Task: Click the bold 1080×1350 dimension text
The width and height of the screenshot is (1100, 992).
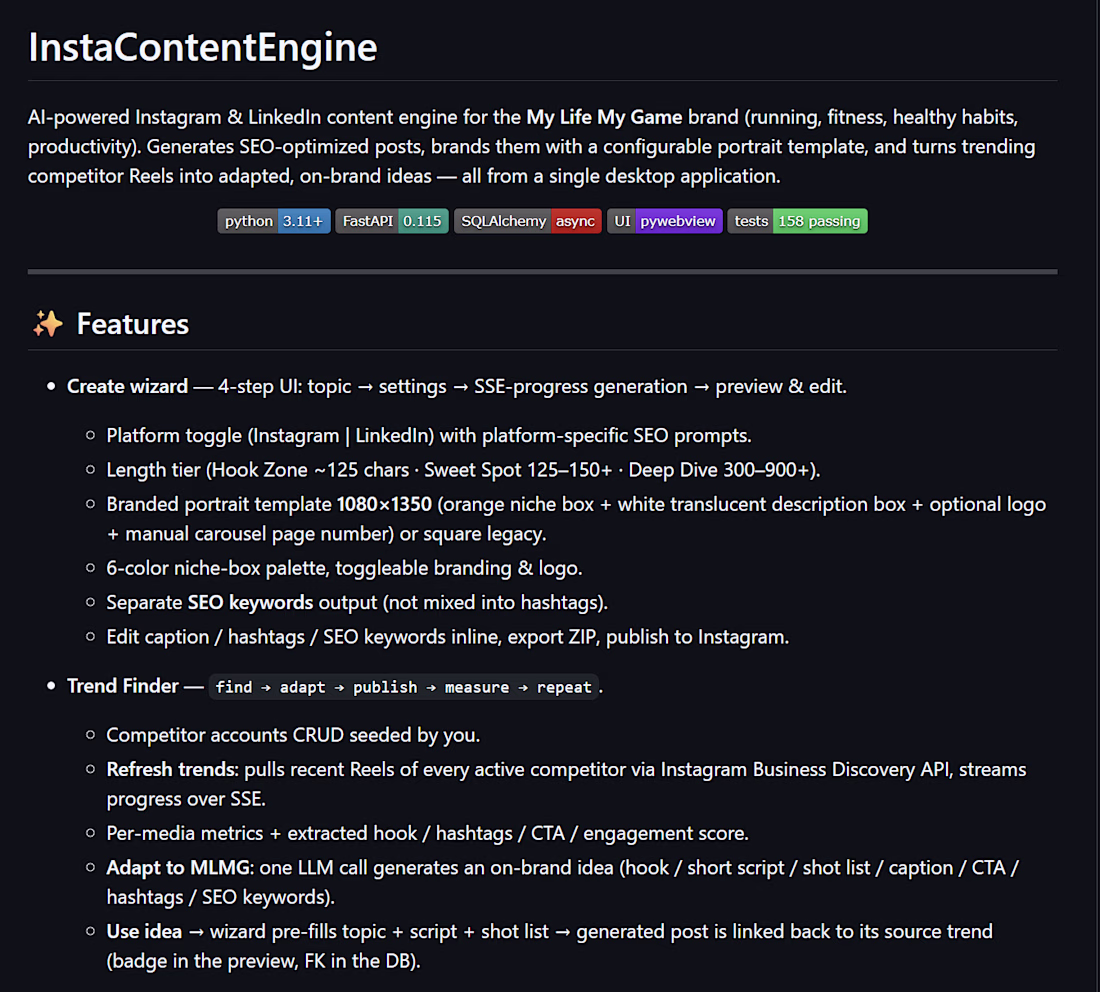Action: (384, 504)
